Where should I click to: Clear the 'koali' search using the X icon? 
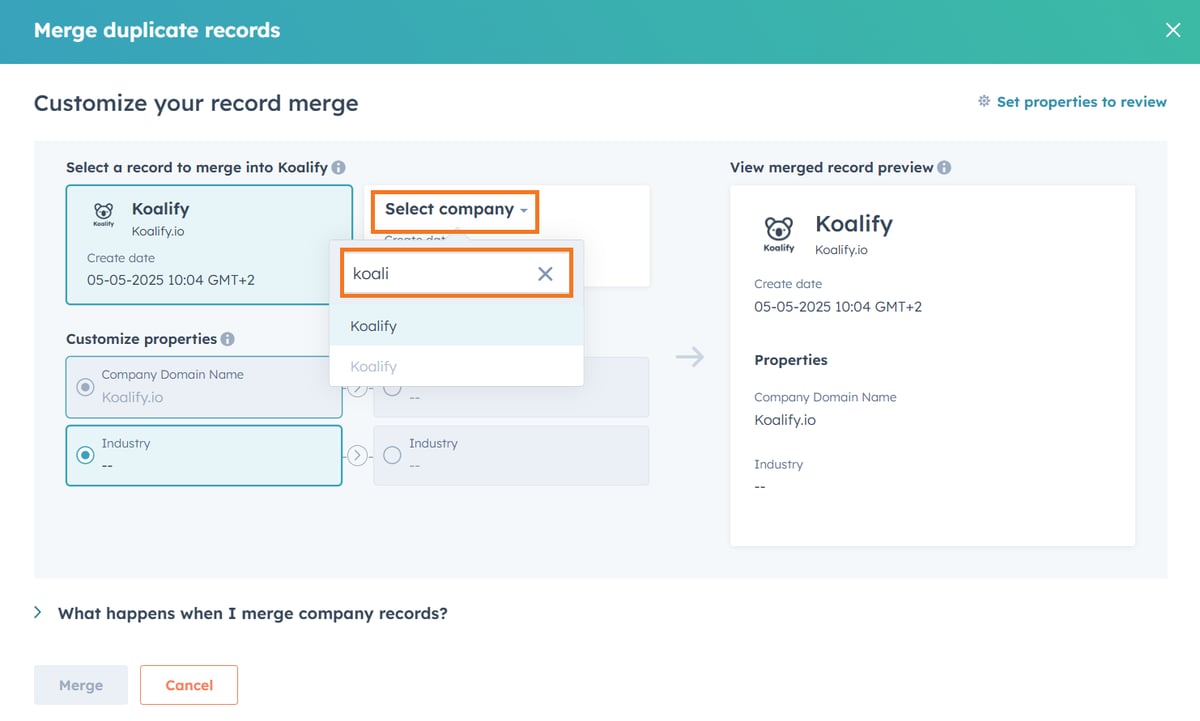(x=545, y=274)
